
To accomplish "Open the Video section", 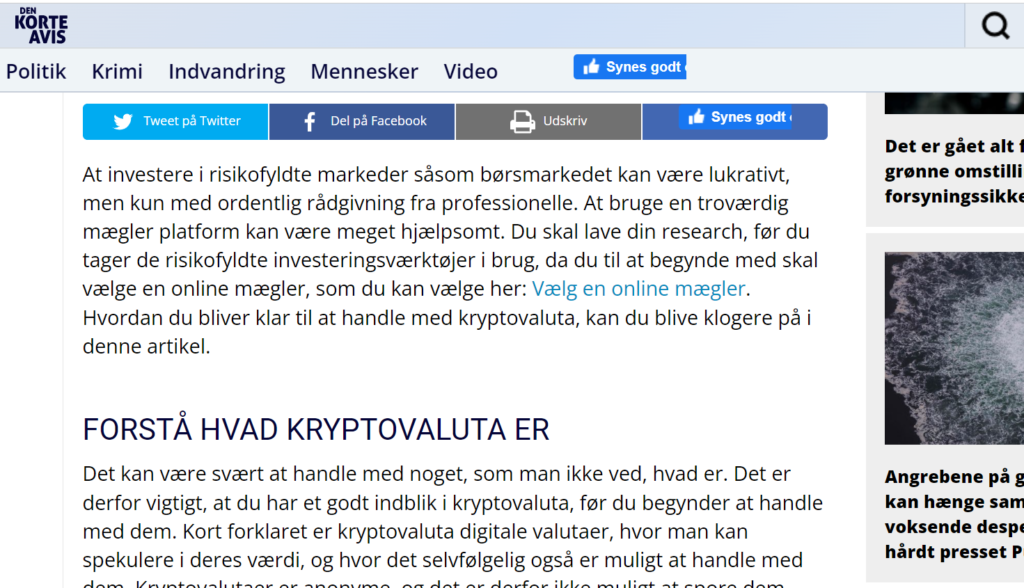I will click(470, 71).
